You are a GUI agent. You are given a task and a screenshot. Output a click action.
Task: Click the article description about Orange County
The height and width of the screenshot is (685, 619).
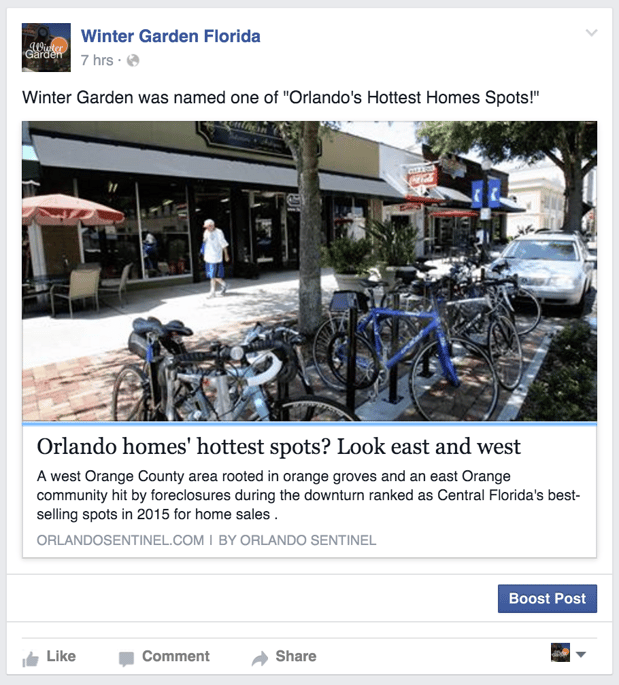[x=308, y=495]
